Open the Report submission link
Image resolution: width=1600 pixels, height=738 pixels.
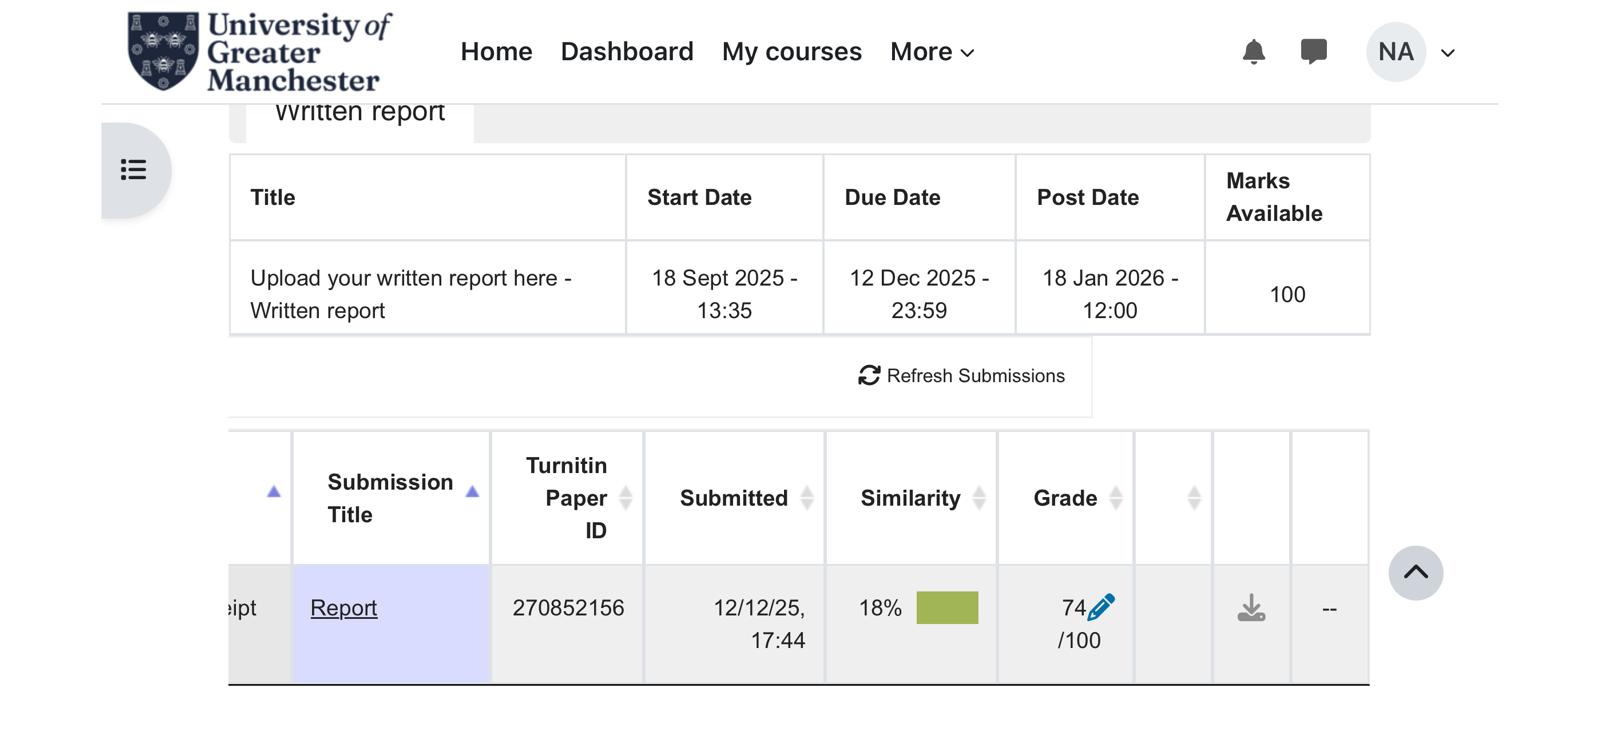(x=343, y=607)
